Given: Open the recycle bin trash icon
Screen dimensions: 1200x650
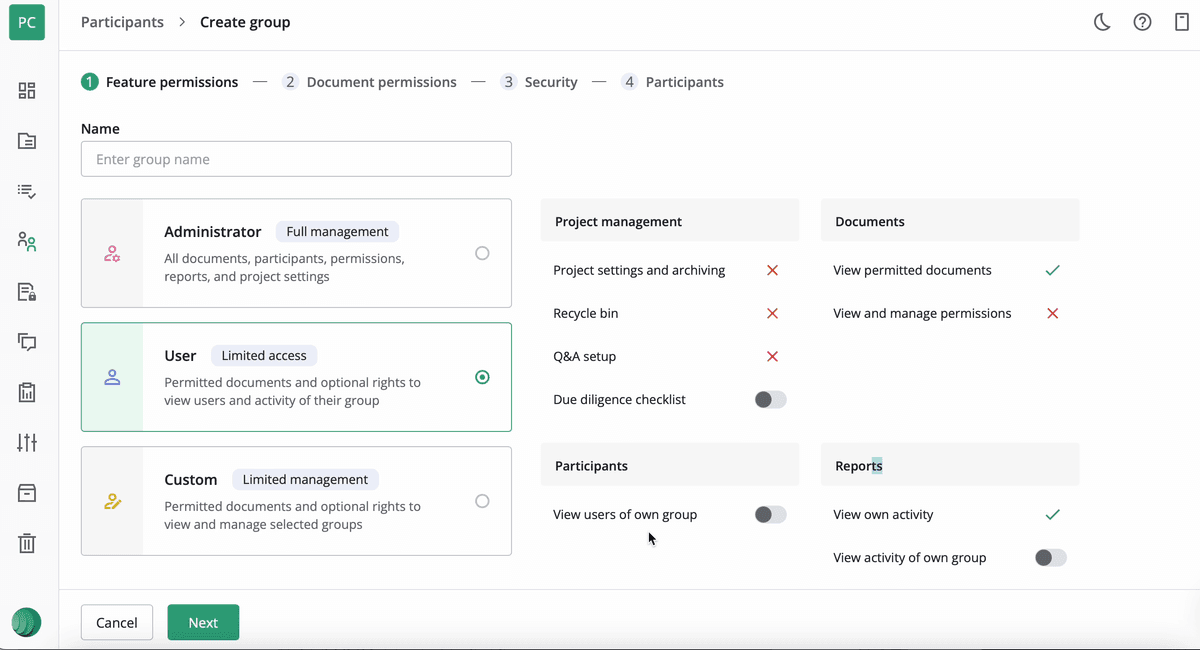Looking at the screenshot, I should pyautogui.click(x=27, y=543).
